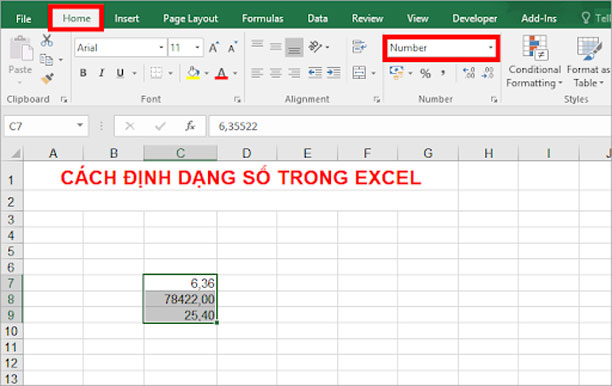The image size is (612, 386).
Task: Click Merge & Center icon
Action: click(359, 73)
